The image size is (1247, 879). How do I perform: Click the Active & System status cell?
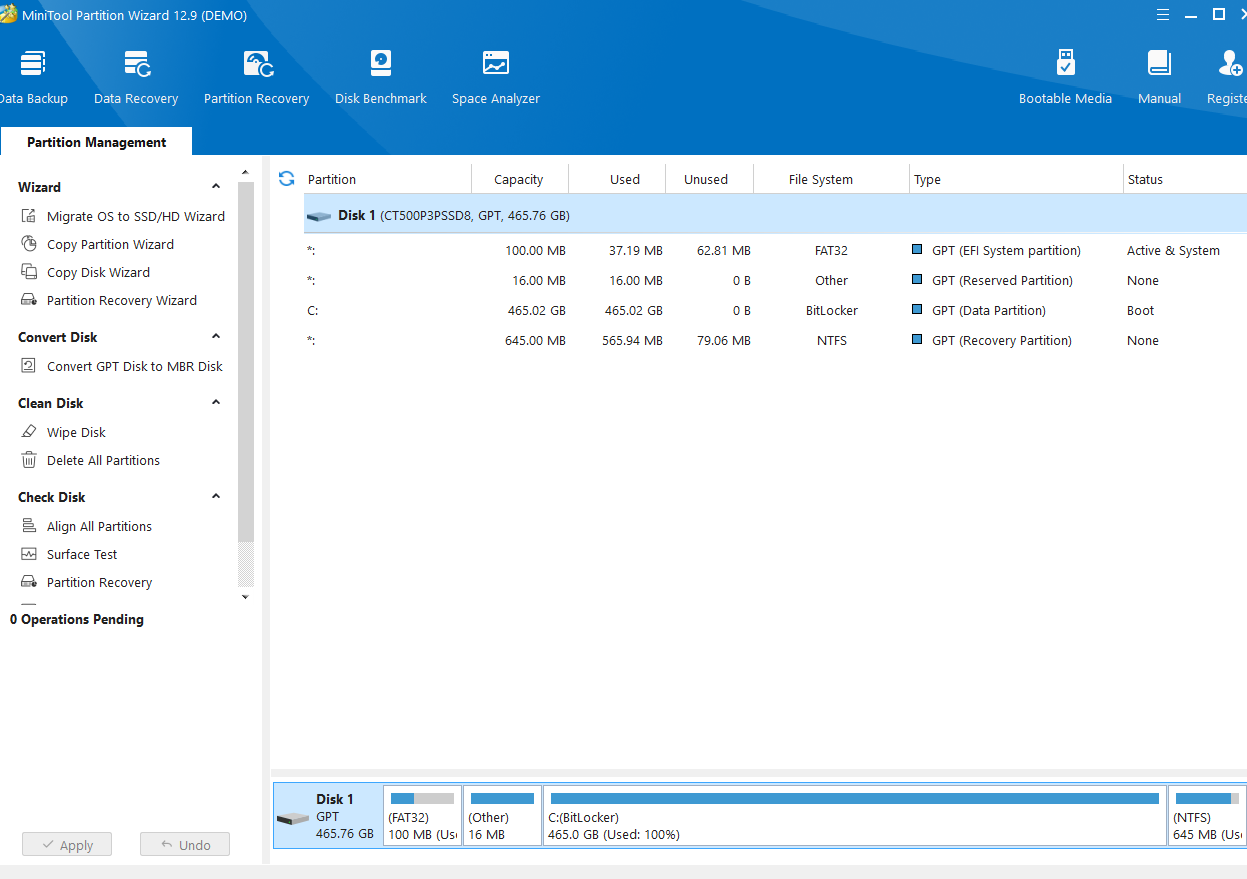pyautogui.click(x=1173, y=251)
